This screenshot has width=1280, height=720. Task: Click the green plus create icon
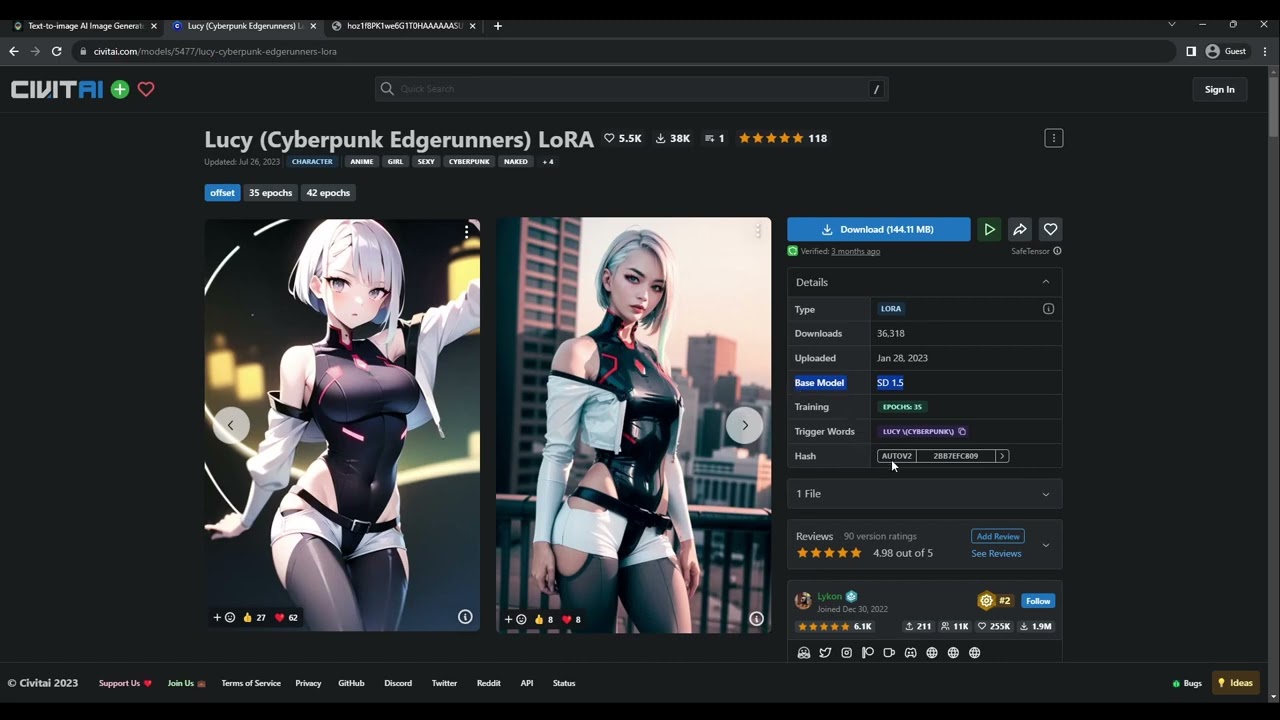120,89
